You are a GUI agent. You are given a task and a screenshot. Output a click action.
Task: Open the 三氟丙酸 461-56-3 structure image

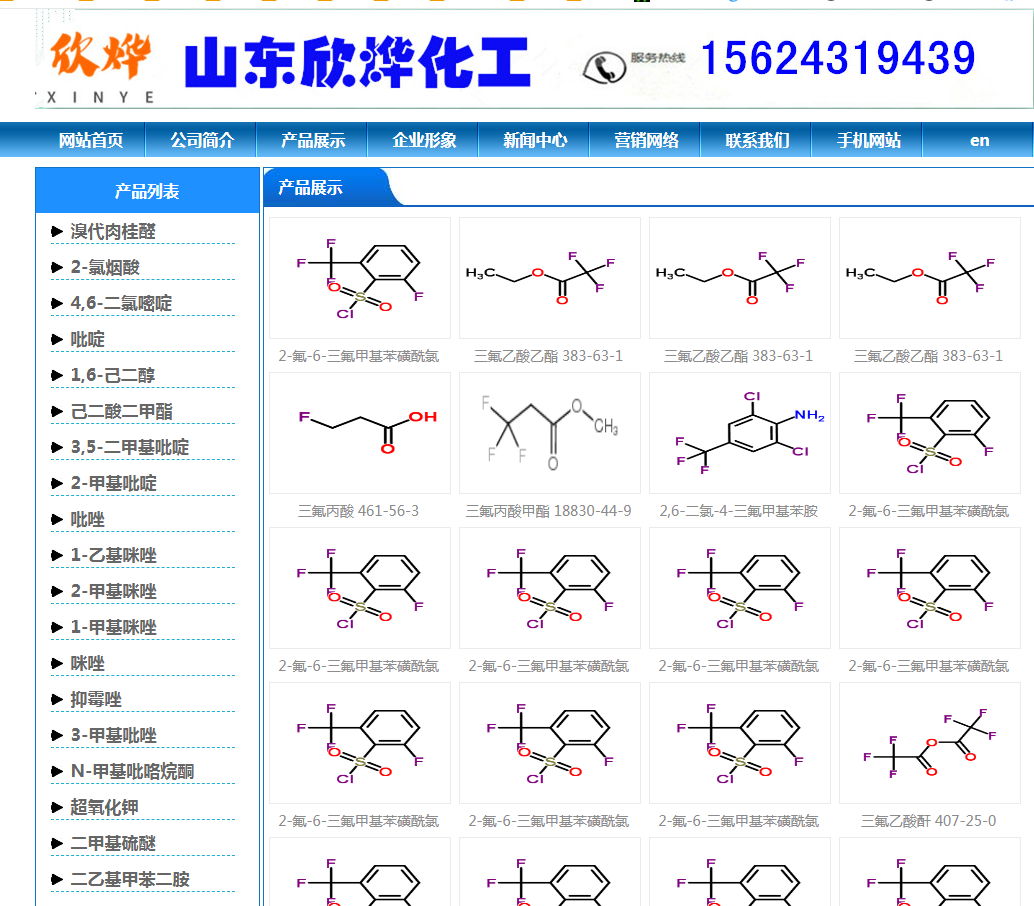point(359,433)
